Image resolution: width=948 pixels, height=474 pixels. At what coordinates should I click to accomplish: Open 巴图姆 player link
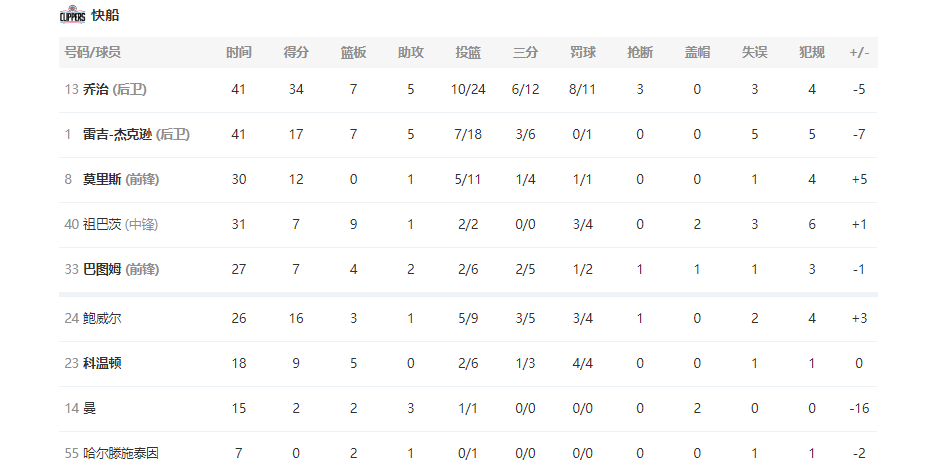coord(102,270)
